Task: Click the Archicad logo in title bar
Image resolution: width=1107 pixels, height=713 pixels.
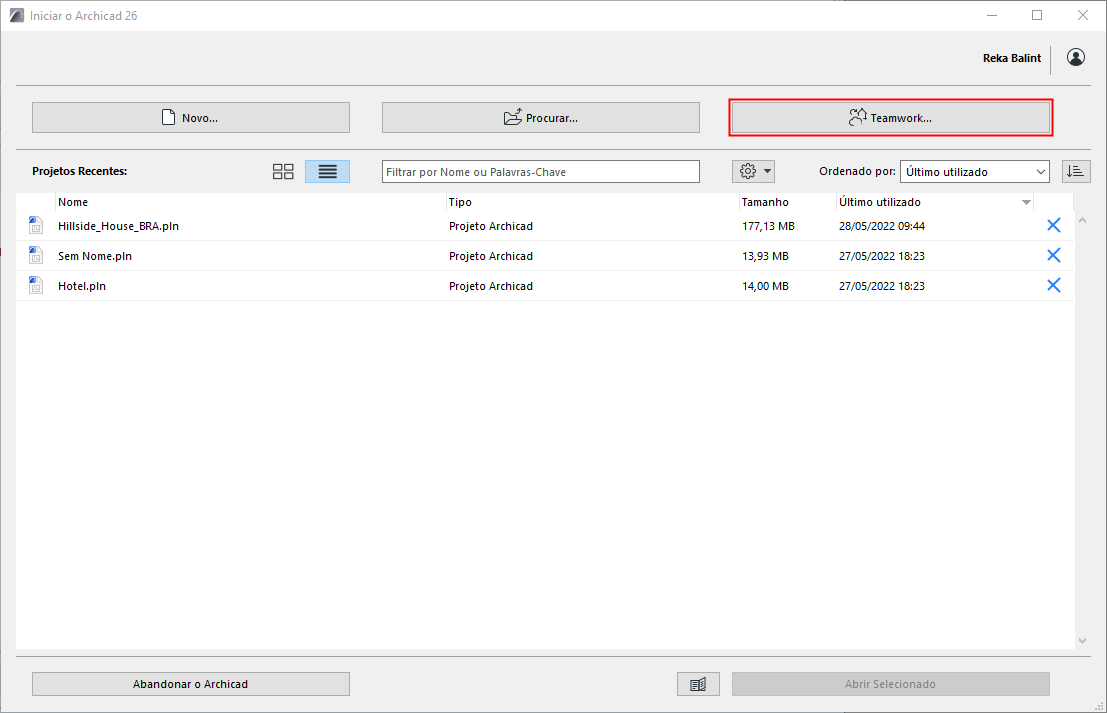Action: coord(16,15)
